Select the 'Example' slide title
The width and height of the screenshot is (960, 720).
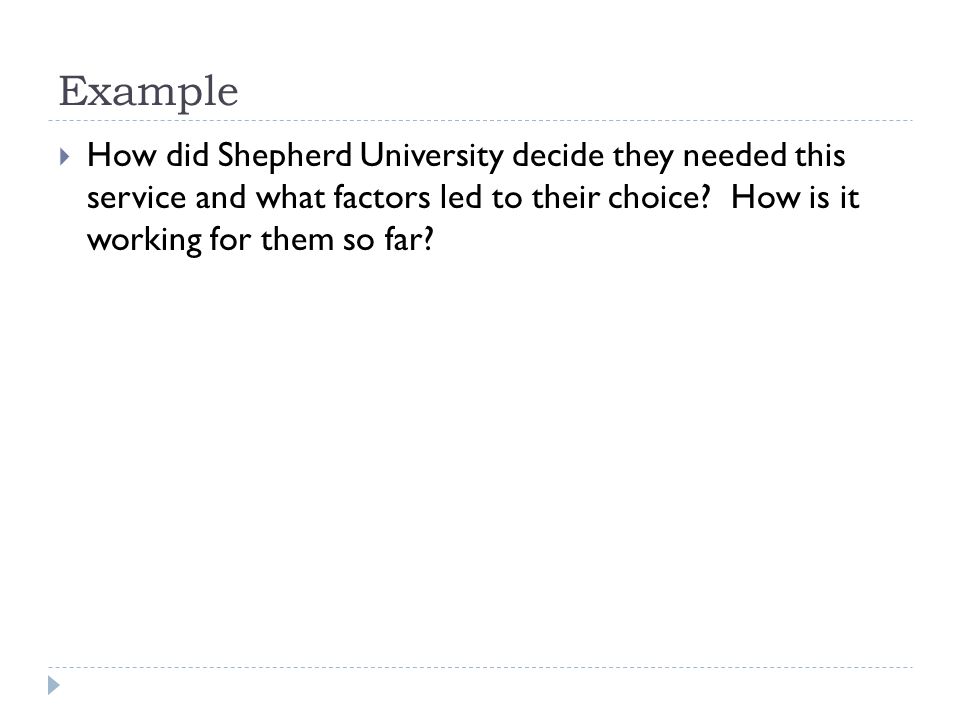tap(149, 92)
